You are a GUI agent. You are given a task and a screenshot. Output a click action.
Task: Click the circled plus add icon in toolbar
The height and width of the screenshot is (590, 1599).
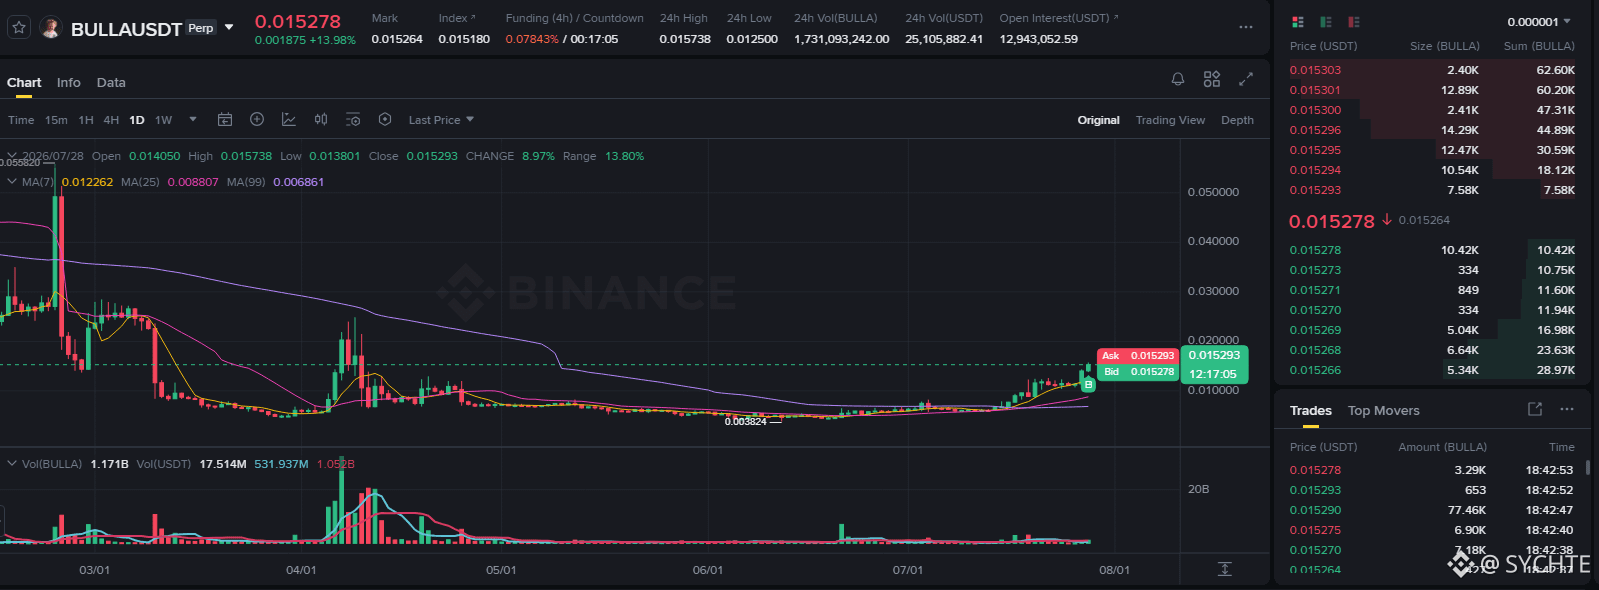click(x=257, y=120)
